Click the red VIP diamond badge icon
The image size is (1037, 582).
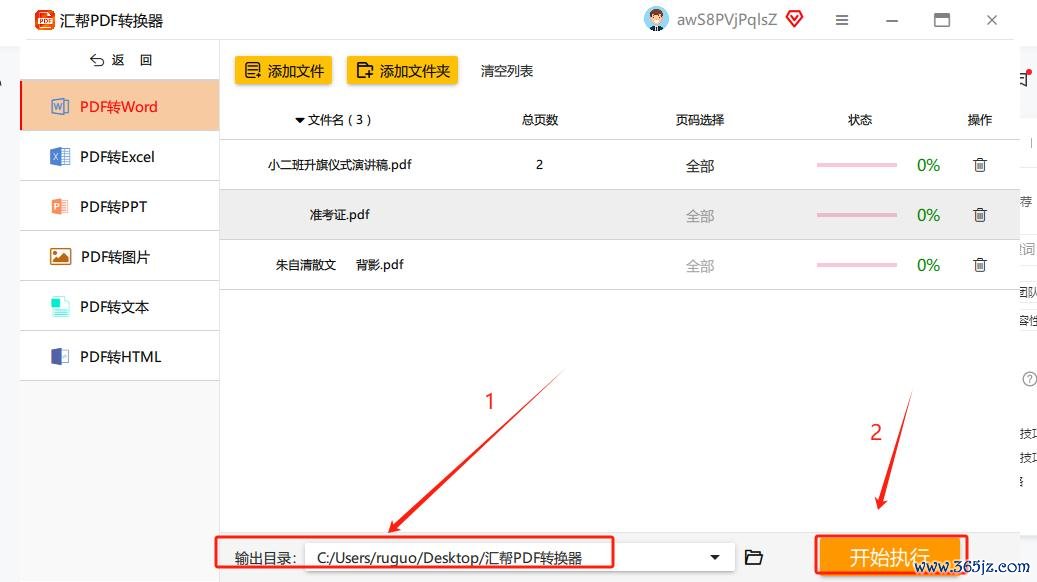(794, 19)
